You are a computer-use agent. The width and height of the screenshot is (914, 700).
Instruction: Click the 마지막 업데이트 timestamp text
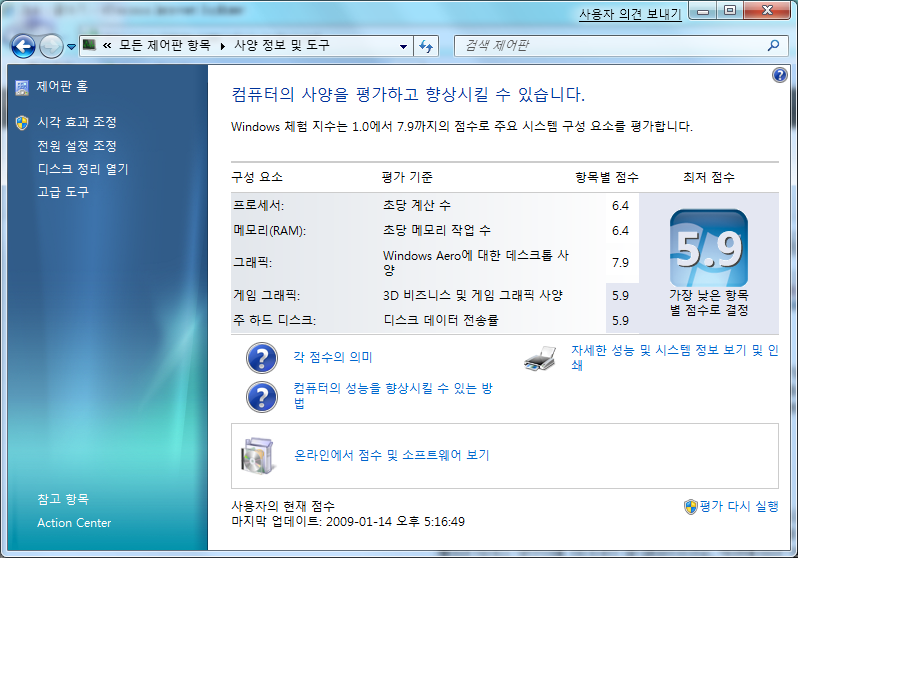(348, 522)
